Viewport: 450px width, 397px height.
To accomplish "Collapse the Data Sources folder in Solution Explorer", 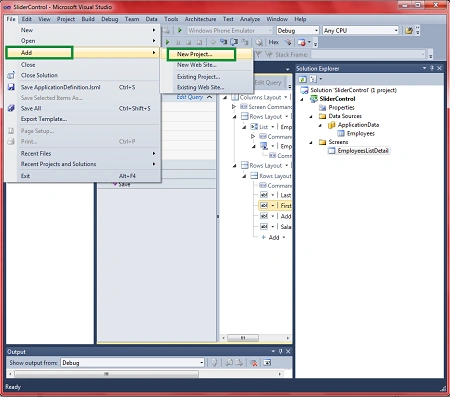I will [x=311, y=116].
